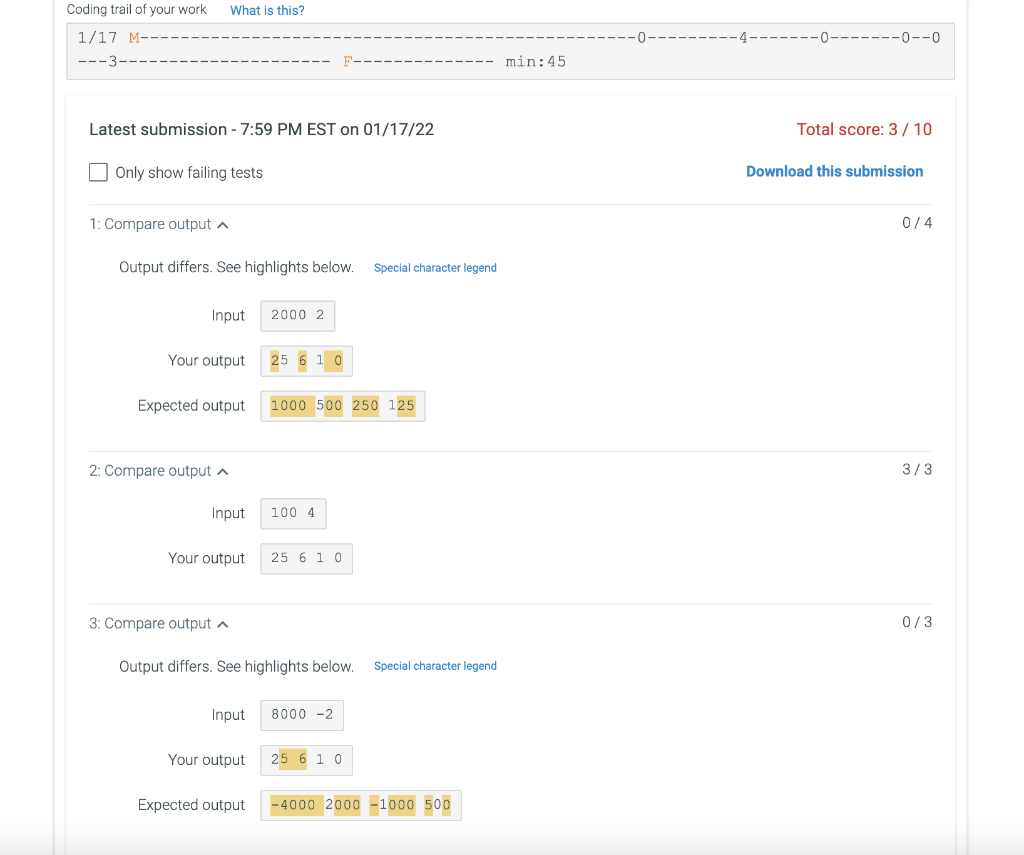Click test 3 score '0 / 3'
This screenshot has height=855, width=1024.
(x=917, y=622)
